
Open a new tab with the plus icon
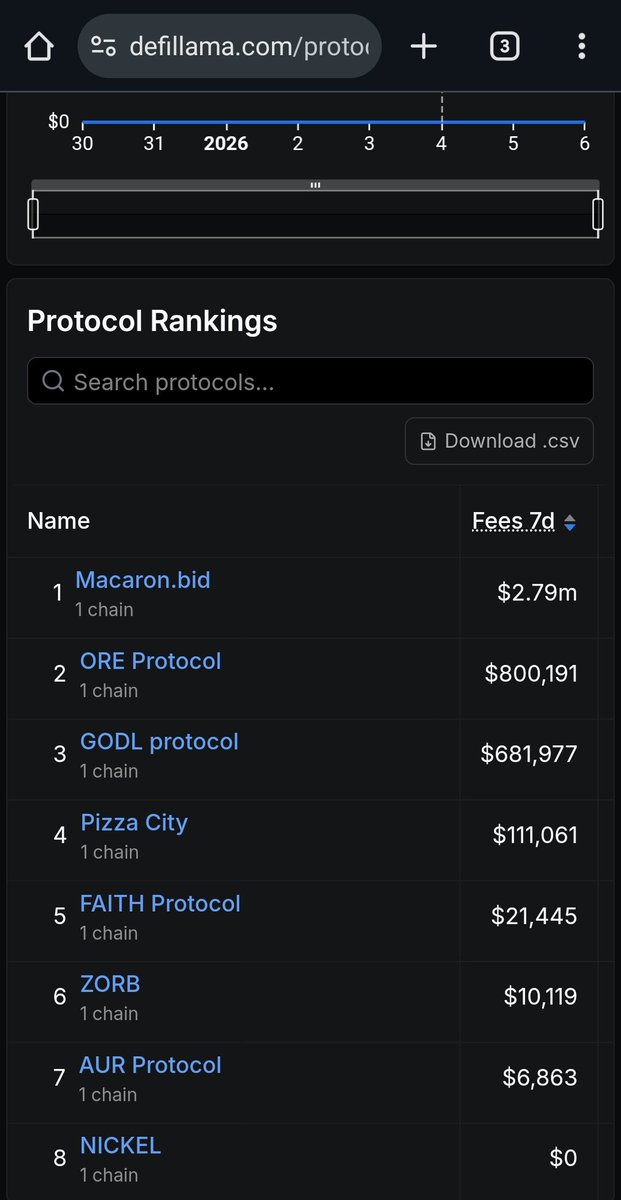(x=424, y=46)
